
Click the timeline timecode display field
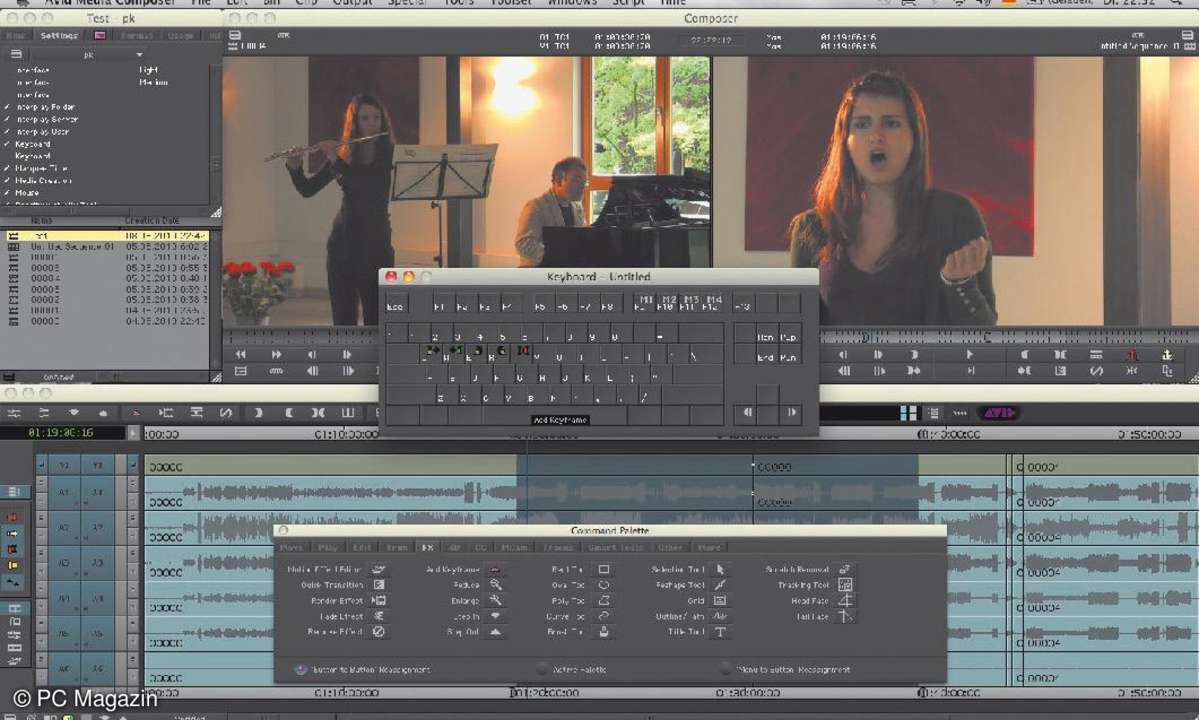pos(61,433)
